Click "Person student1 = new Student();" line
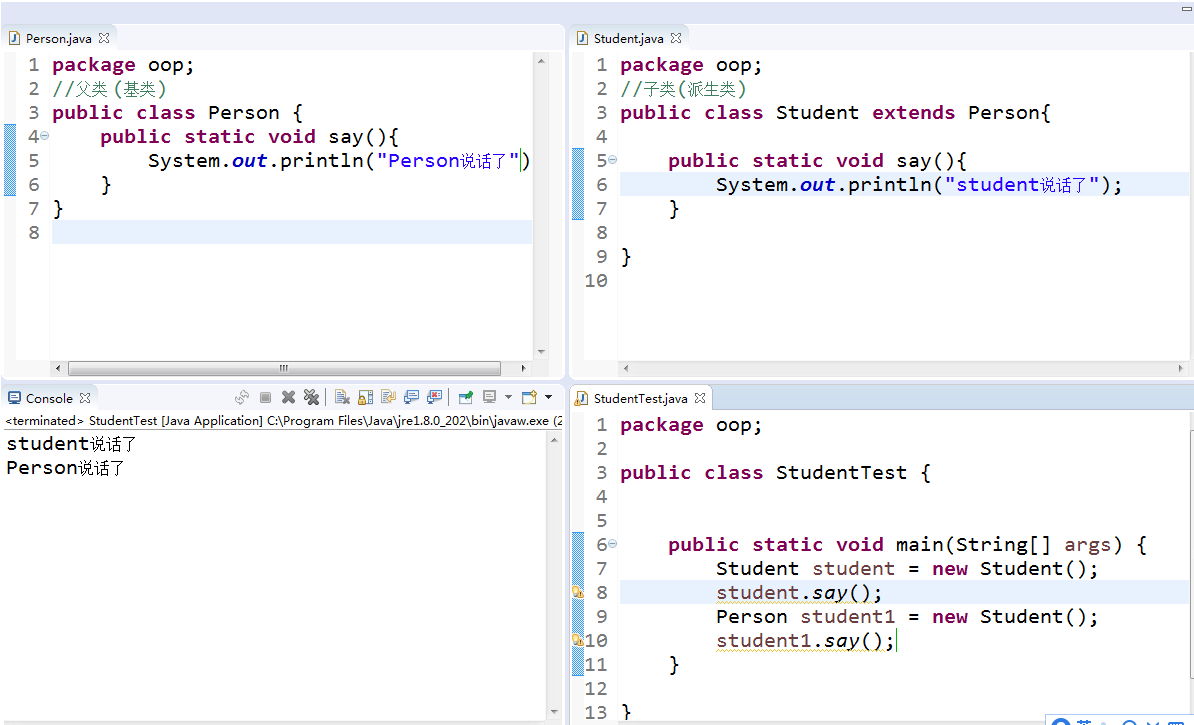This screenshot has height=725, width=1194. [907, 616]
